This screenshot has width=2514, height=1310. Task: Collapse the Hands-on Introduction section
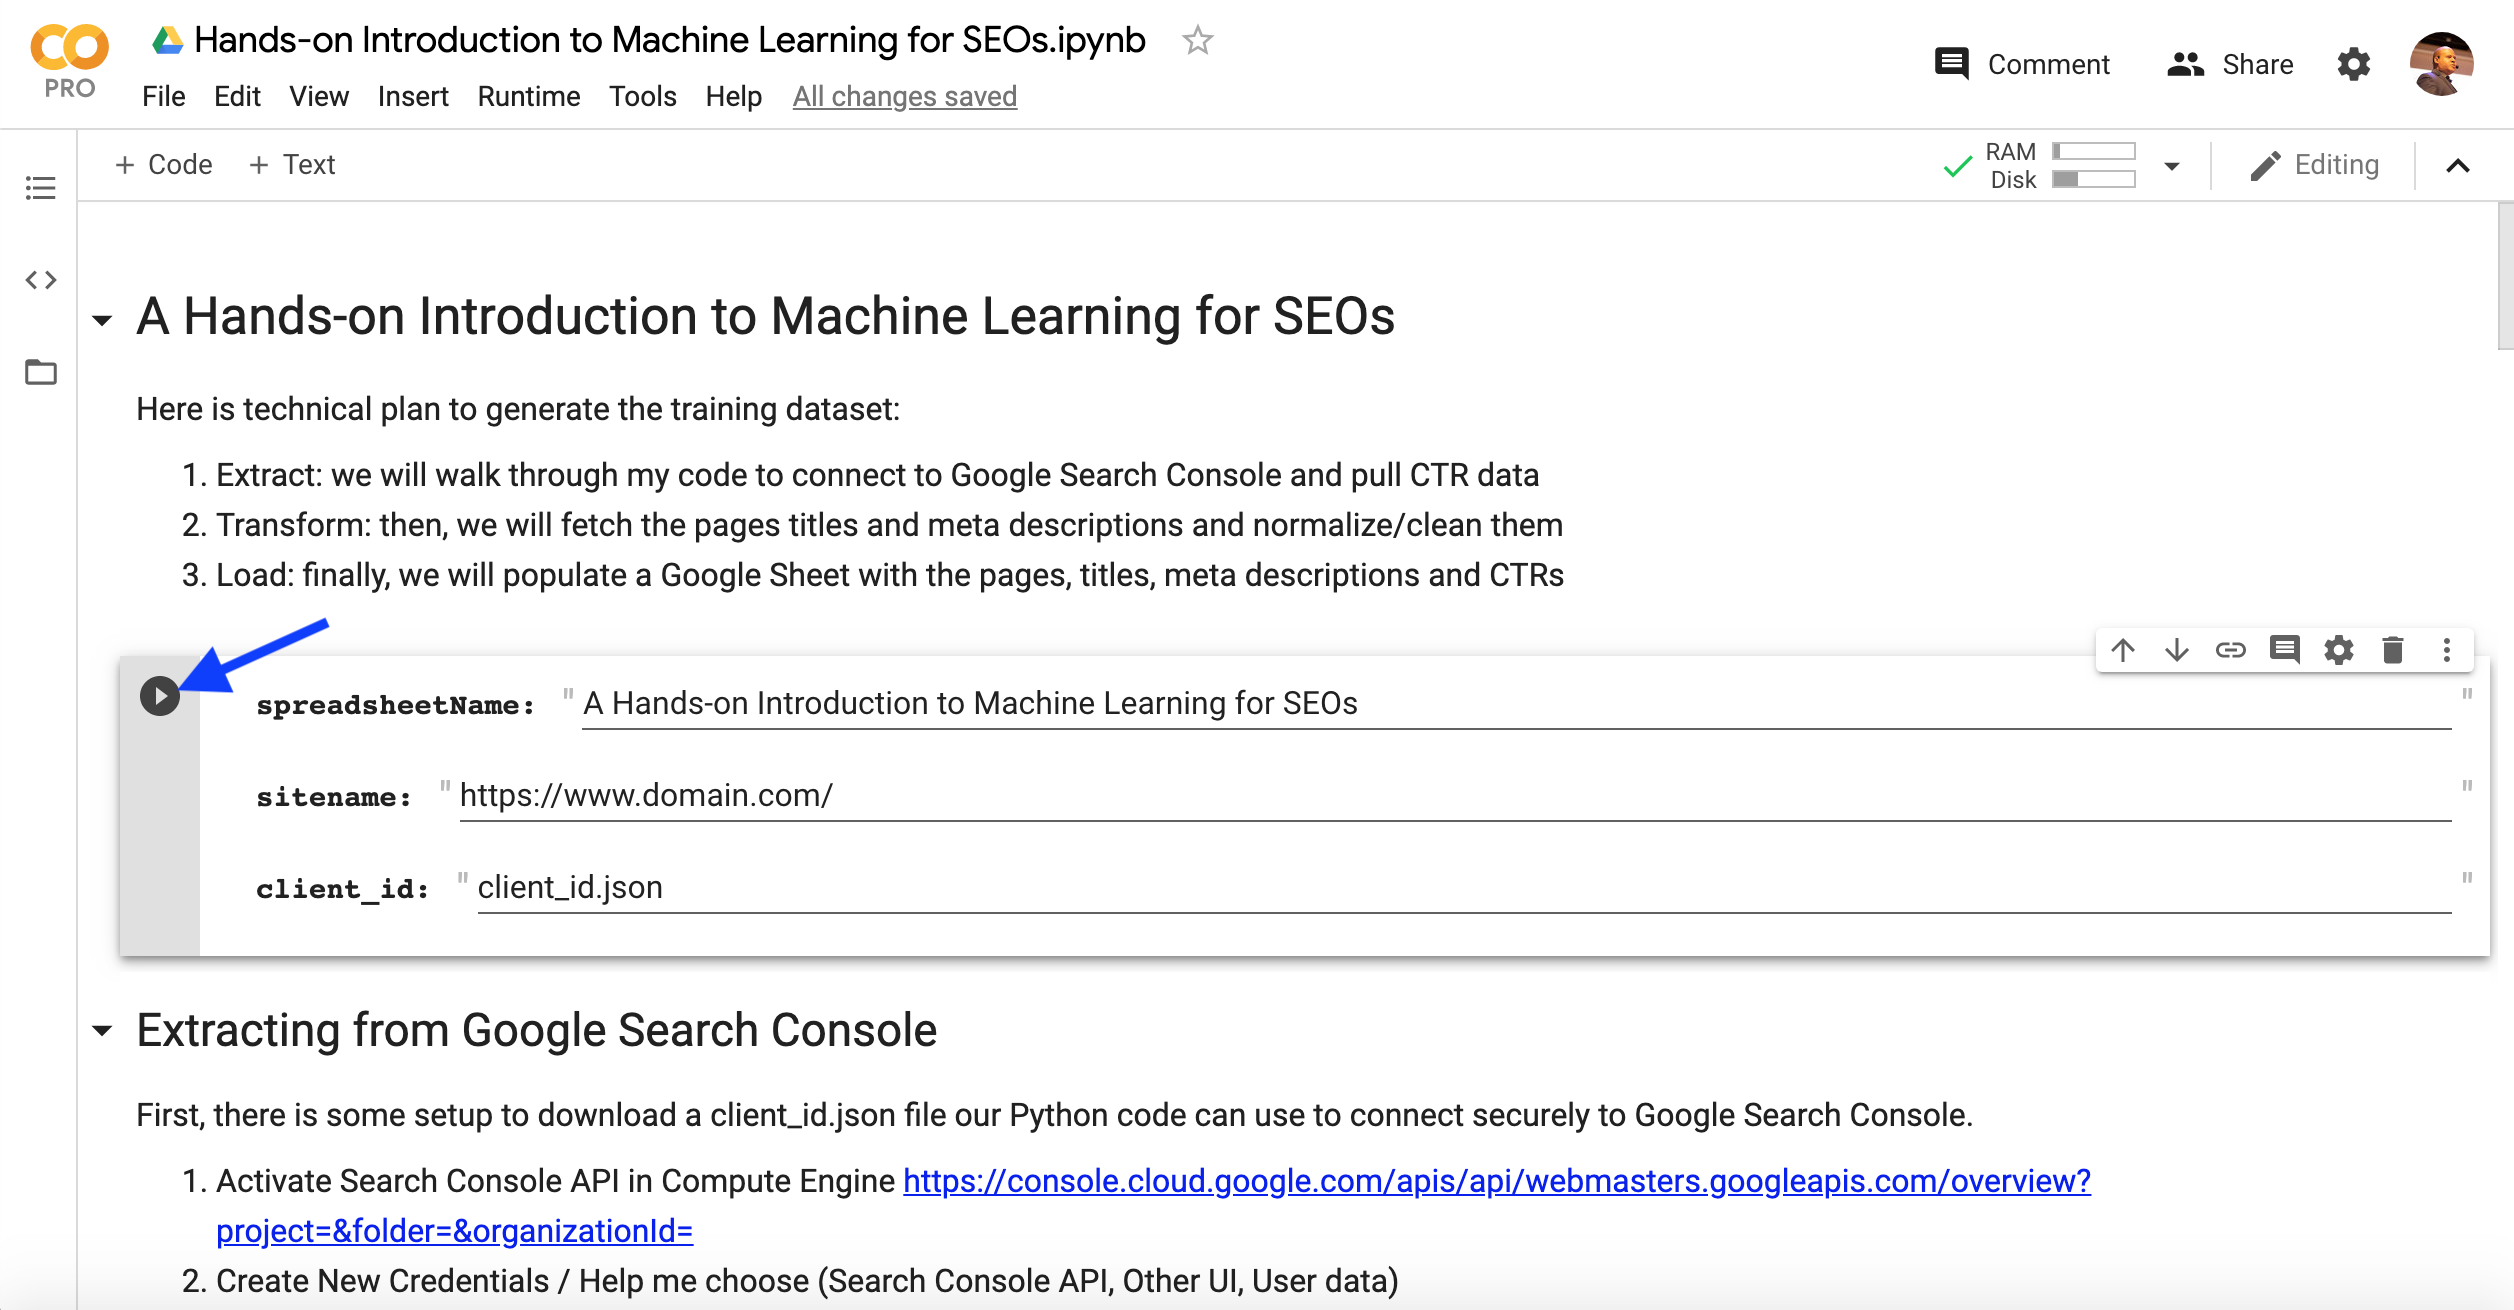[x=102, y=321]
